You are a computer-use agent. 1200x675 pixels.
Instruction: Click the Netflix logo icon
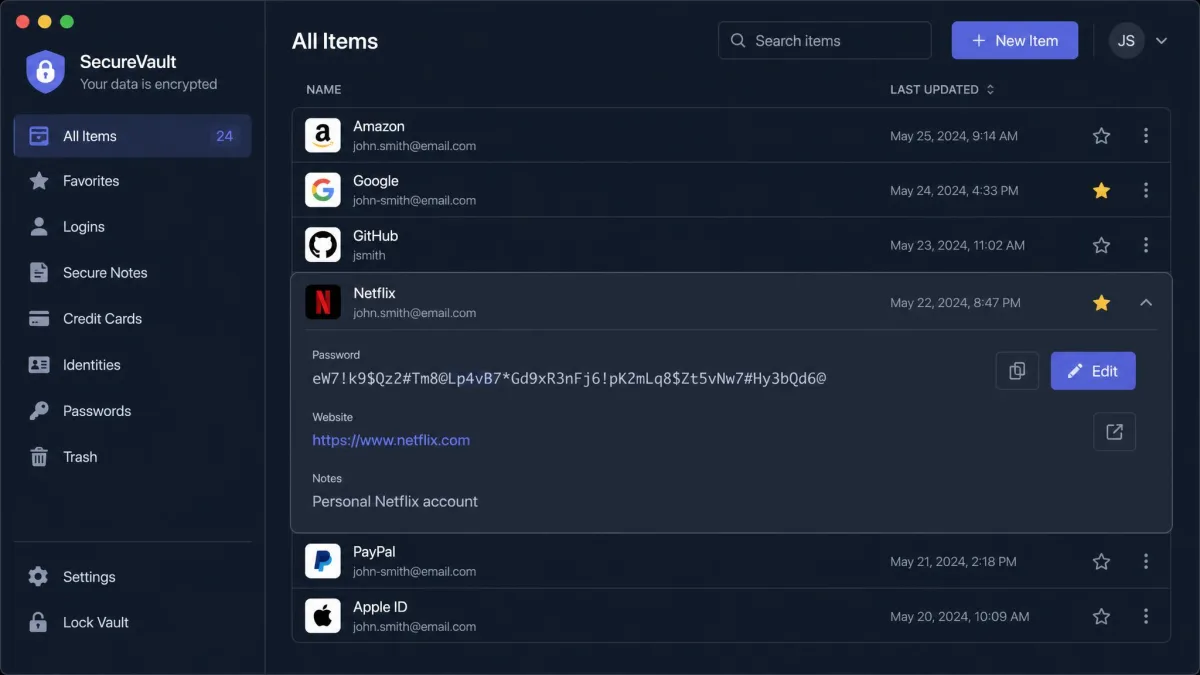point(322,302)
